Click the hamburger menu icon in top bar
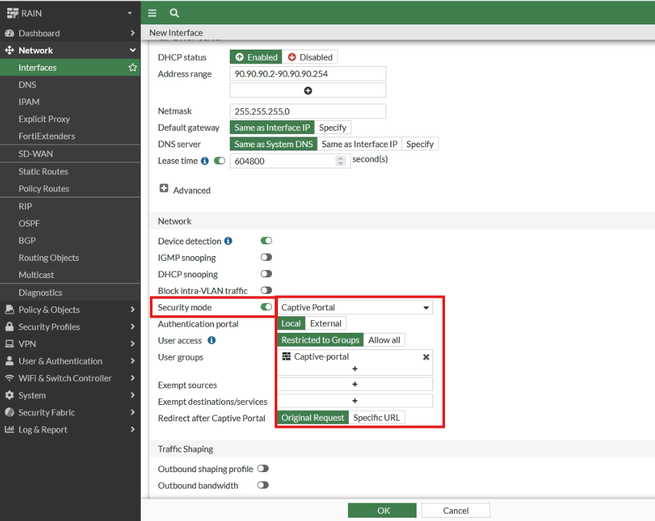Screen dimensions: 655x521 click(x=152, y=13)
